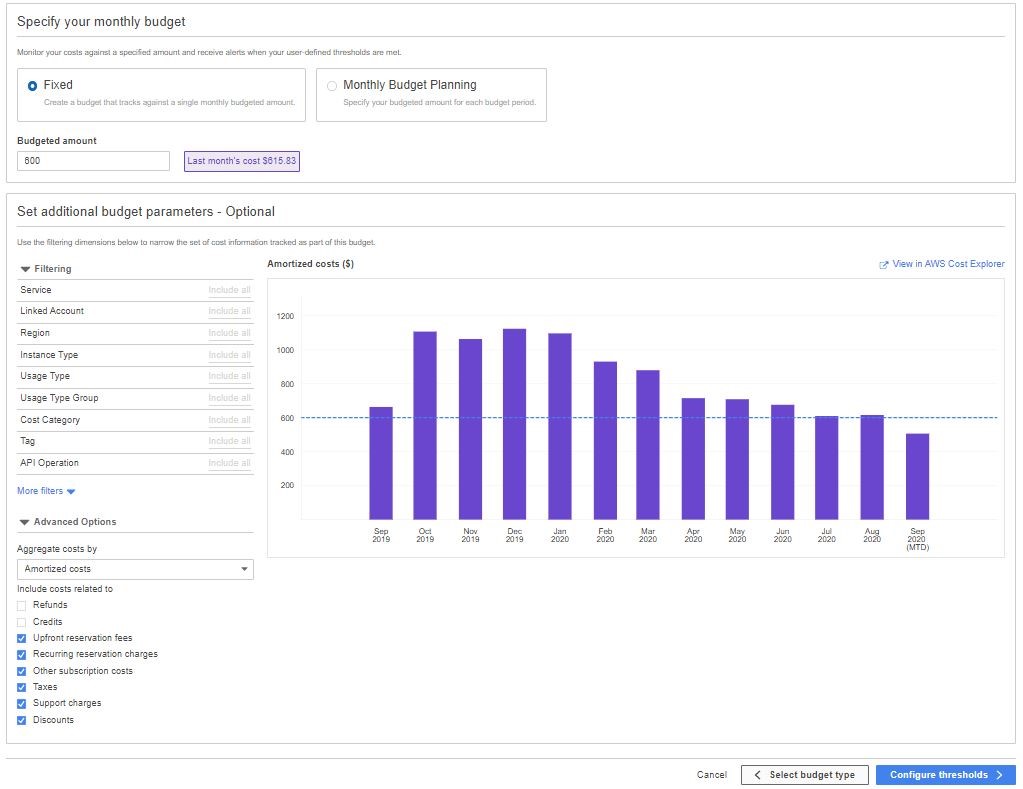This screenshot has width=1023, height=789.
Task: Uncheck the Support charges checkbox
Action: (x=22, y=704)
